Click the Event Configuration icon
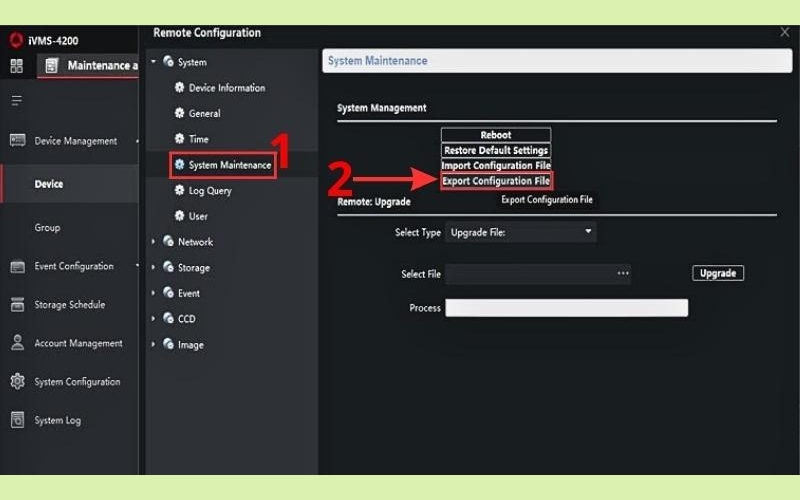This screenshot has width=800, height=500. (17, 266)
